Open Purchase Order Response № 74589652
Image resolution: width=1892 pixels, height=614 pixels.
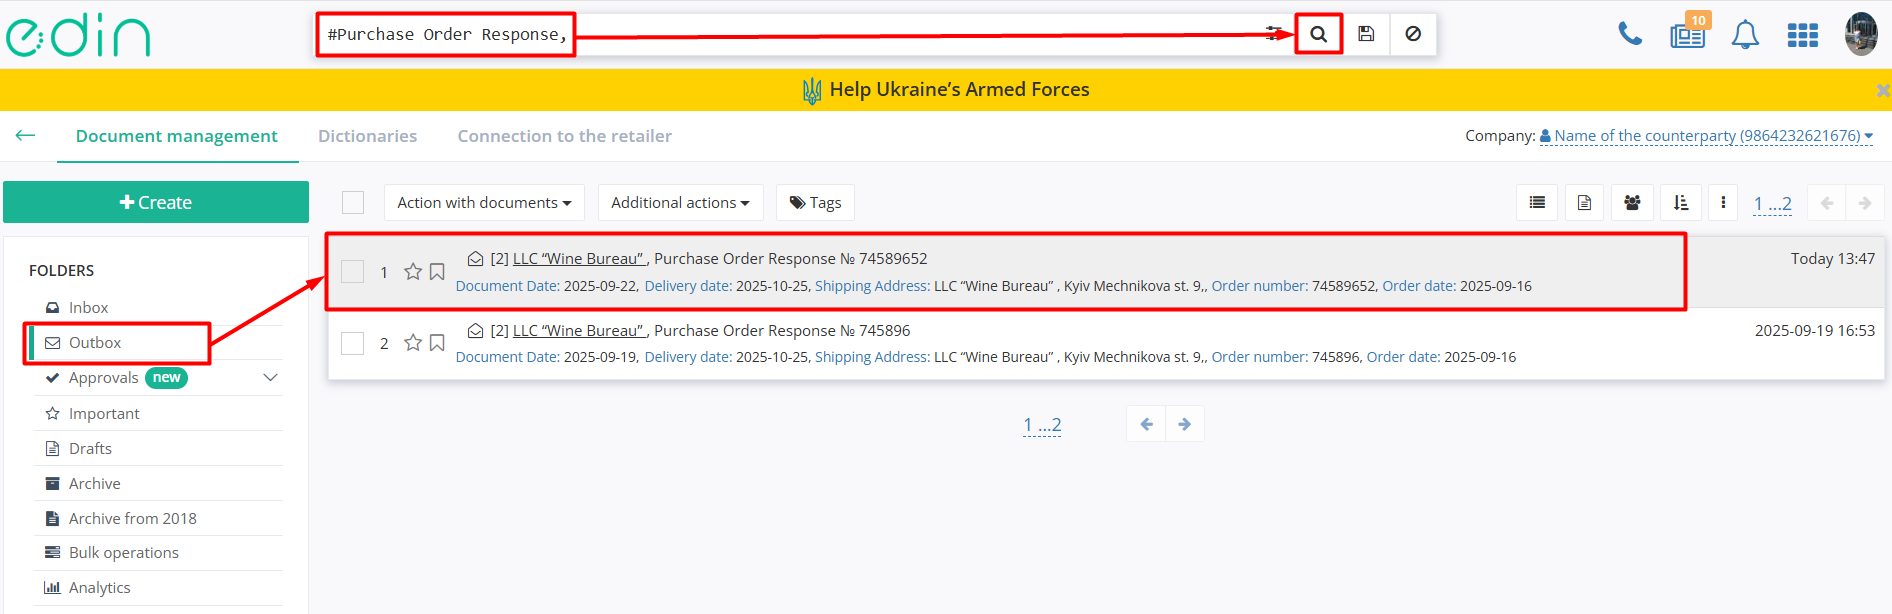coord(790,258)
